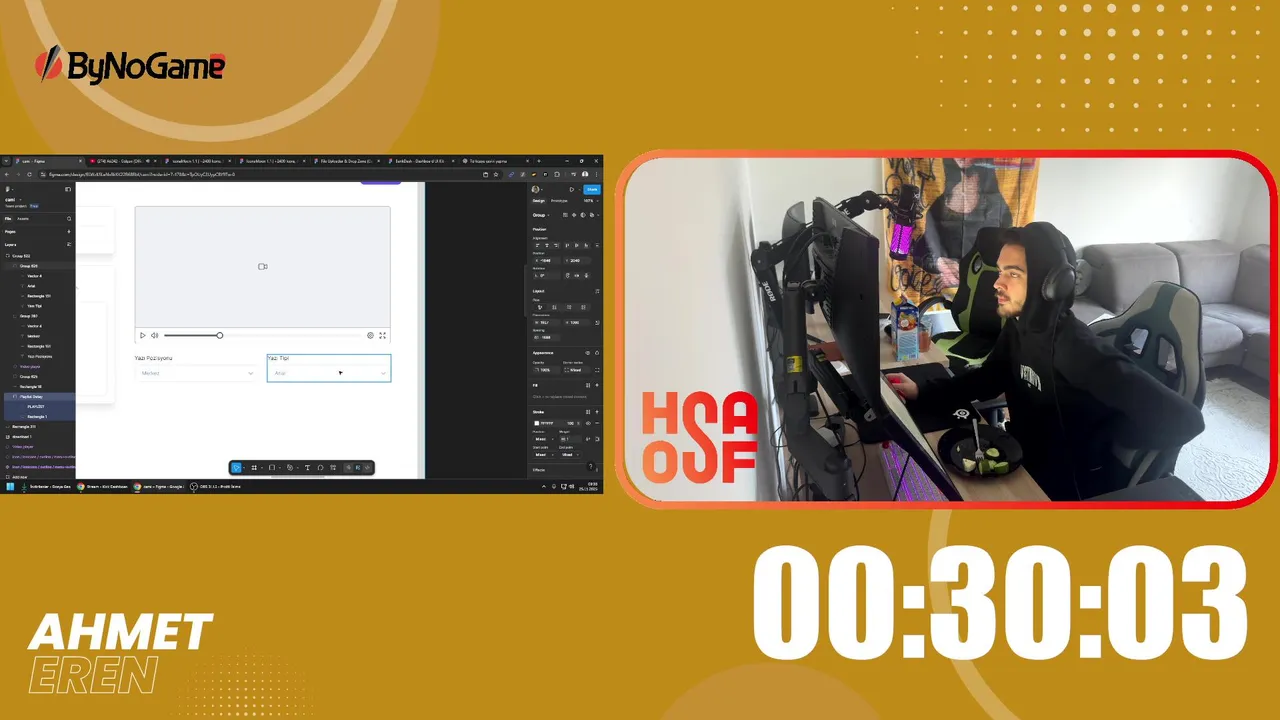Click the camera icon in video placeholder
The height and width of the screenshot is (720, 1280).
[x=263, y=267]
